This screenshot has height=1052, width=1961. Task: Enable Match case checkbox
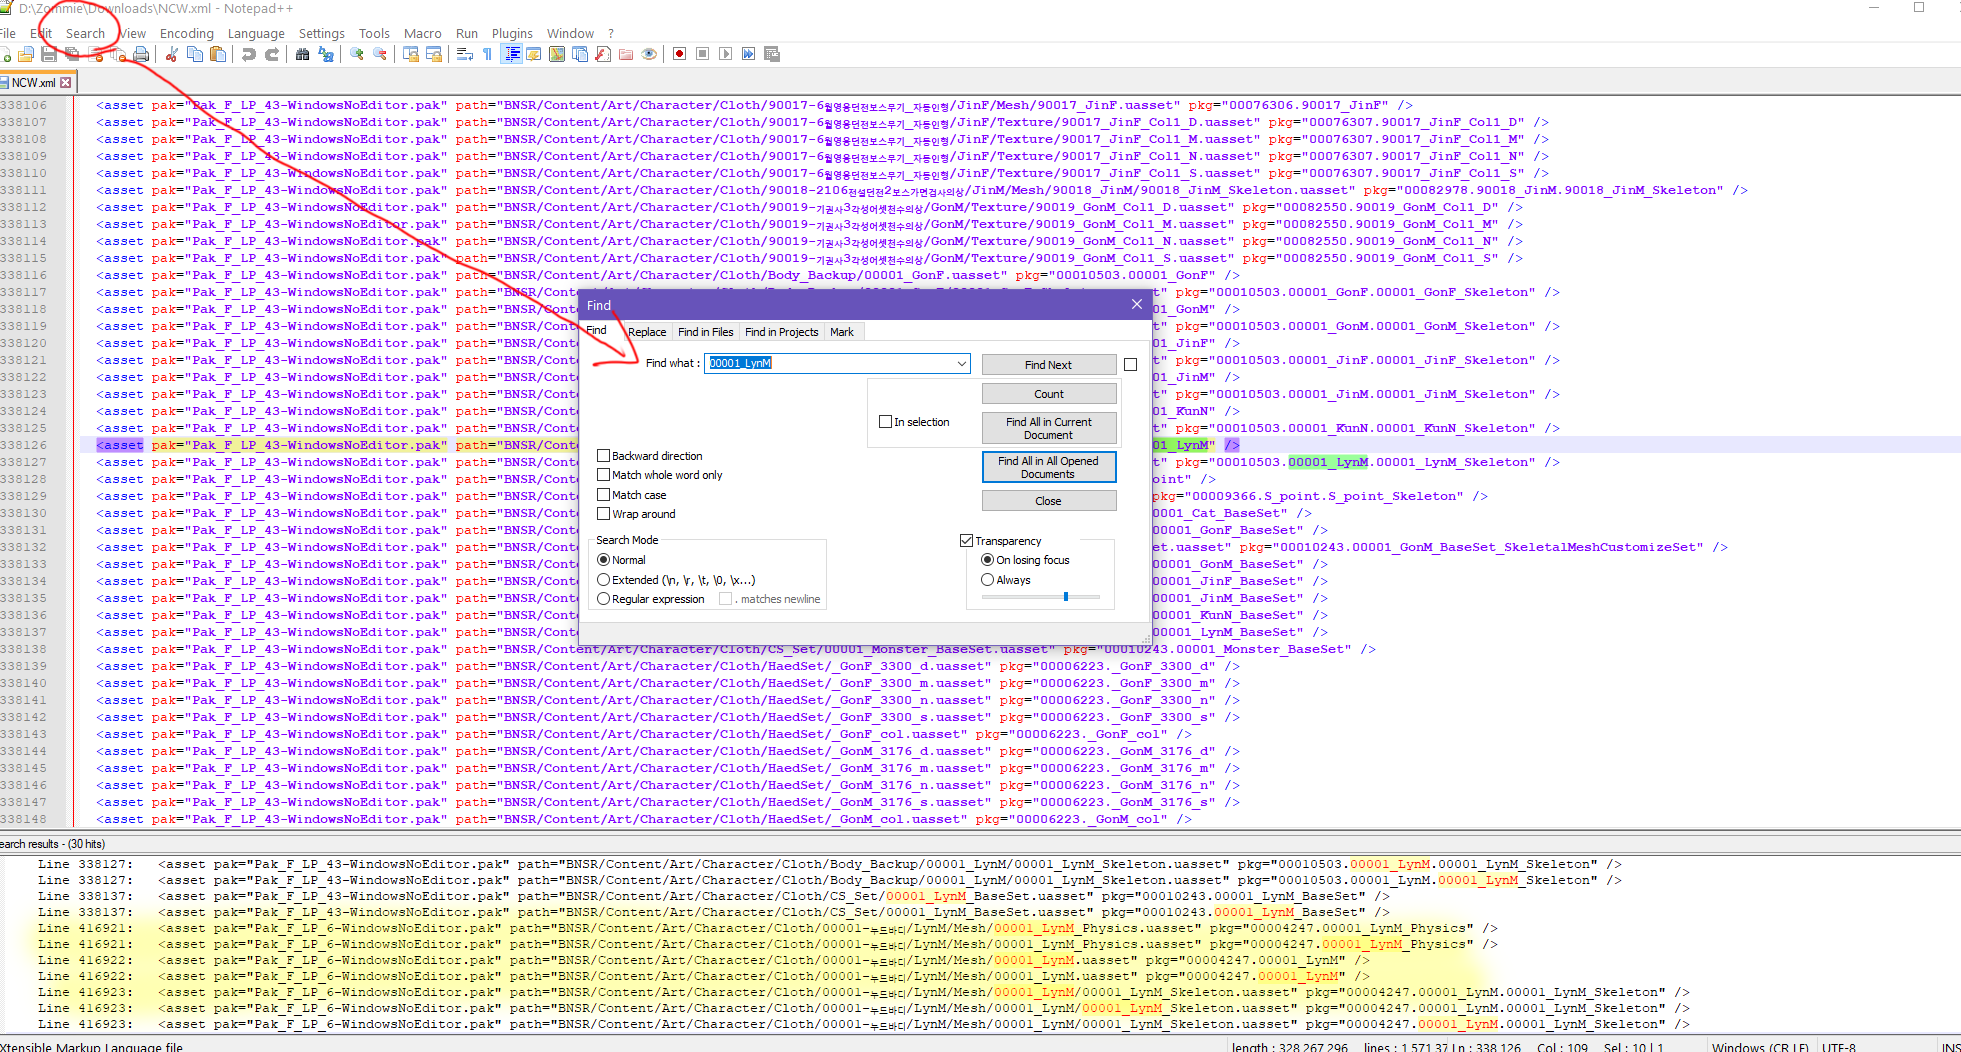coord(604,495)
